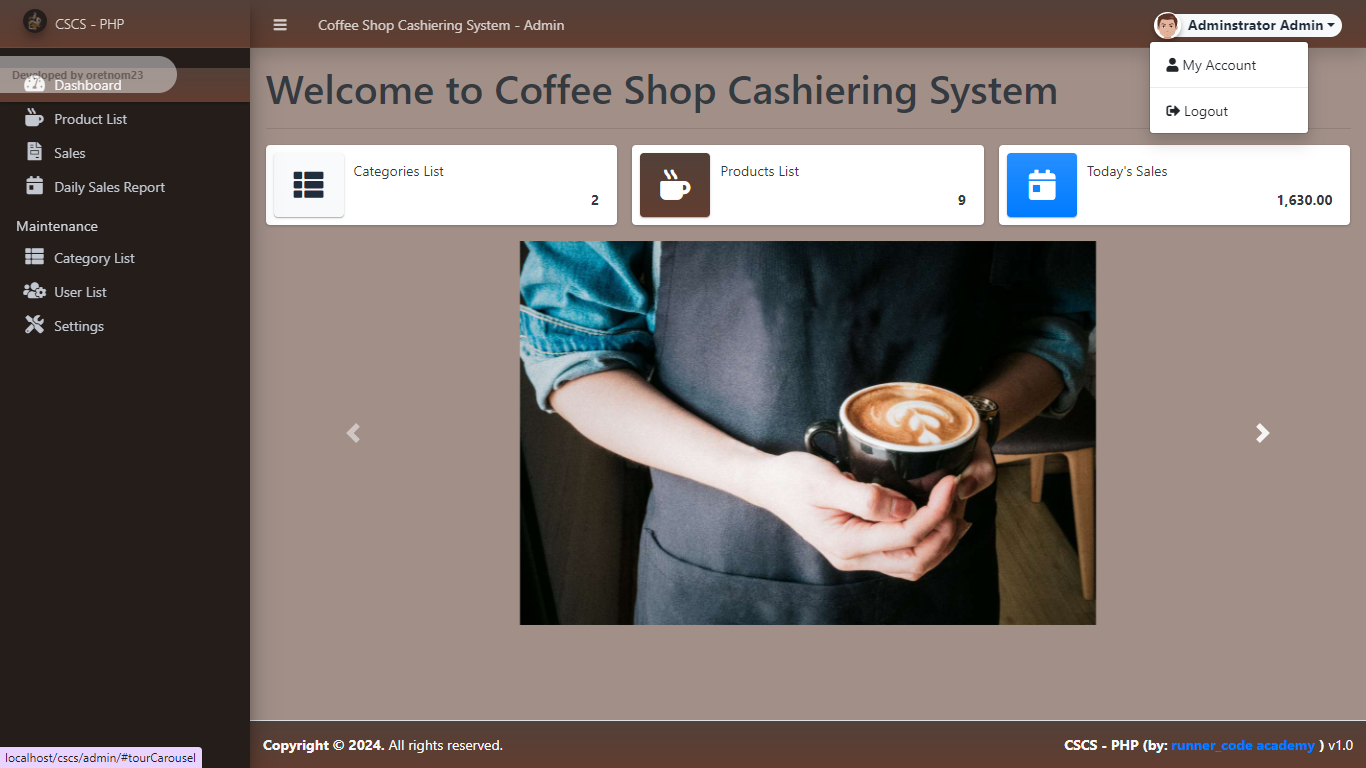This screenshot has height=768, width=1366.
Task: Open the Product List page
Action: [90, 119]
